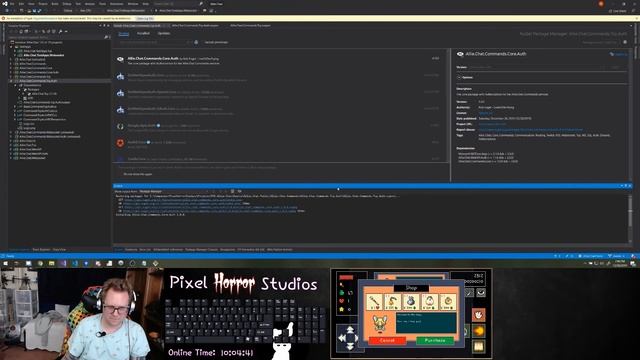Open the Updates tab in NuGet manager
Image resolution: width=640 pixels, height=360 pixels.
[164, 33]
